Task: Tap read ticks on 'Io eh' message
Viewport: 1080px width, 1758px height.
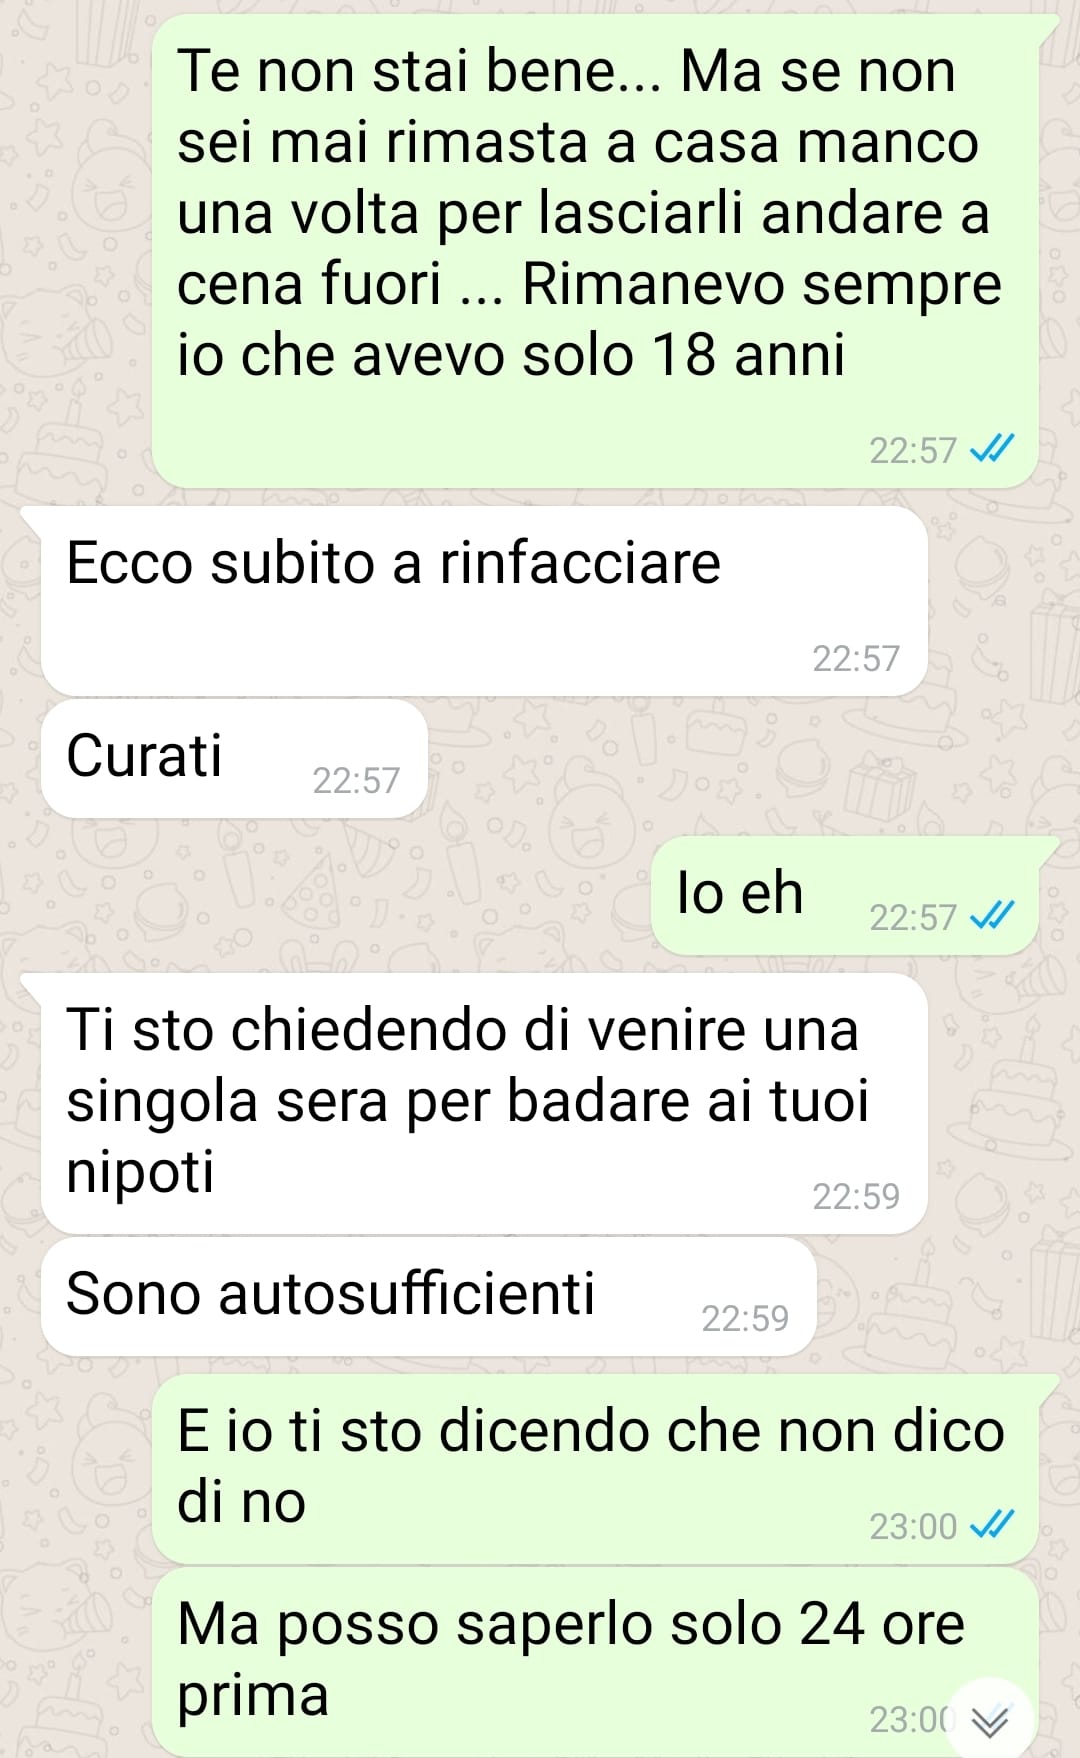Action: click(993, 917)
